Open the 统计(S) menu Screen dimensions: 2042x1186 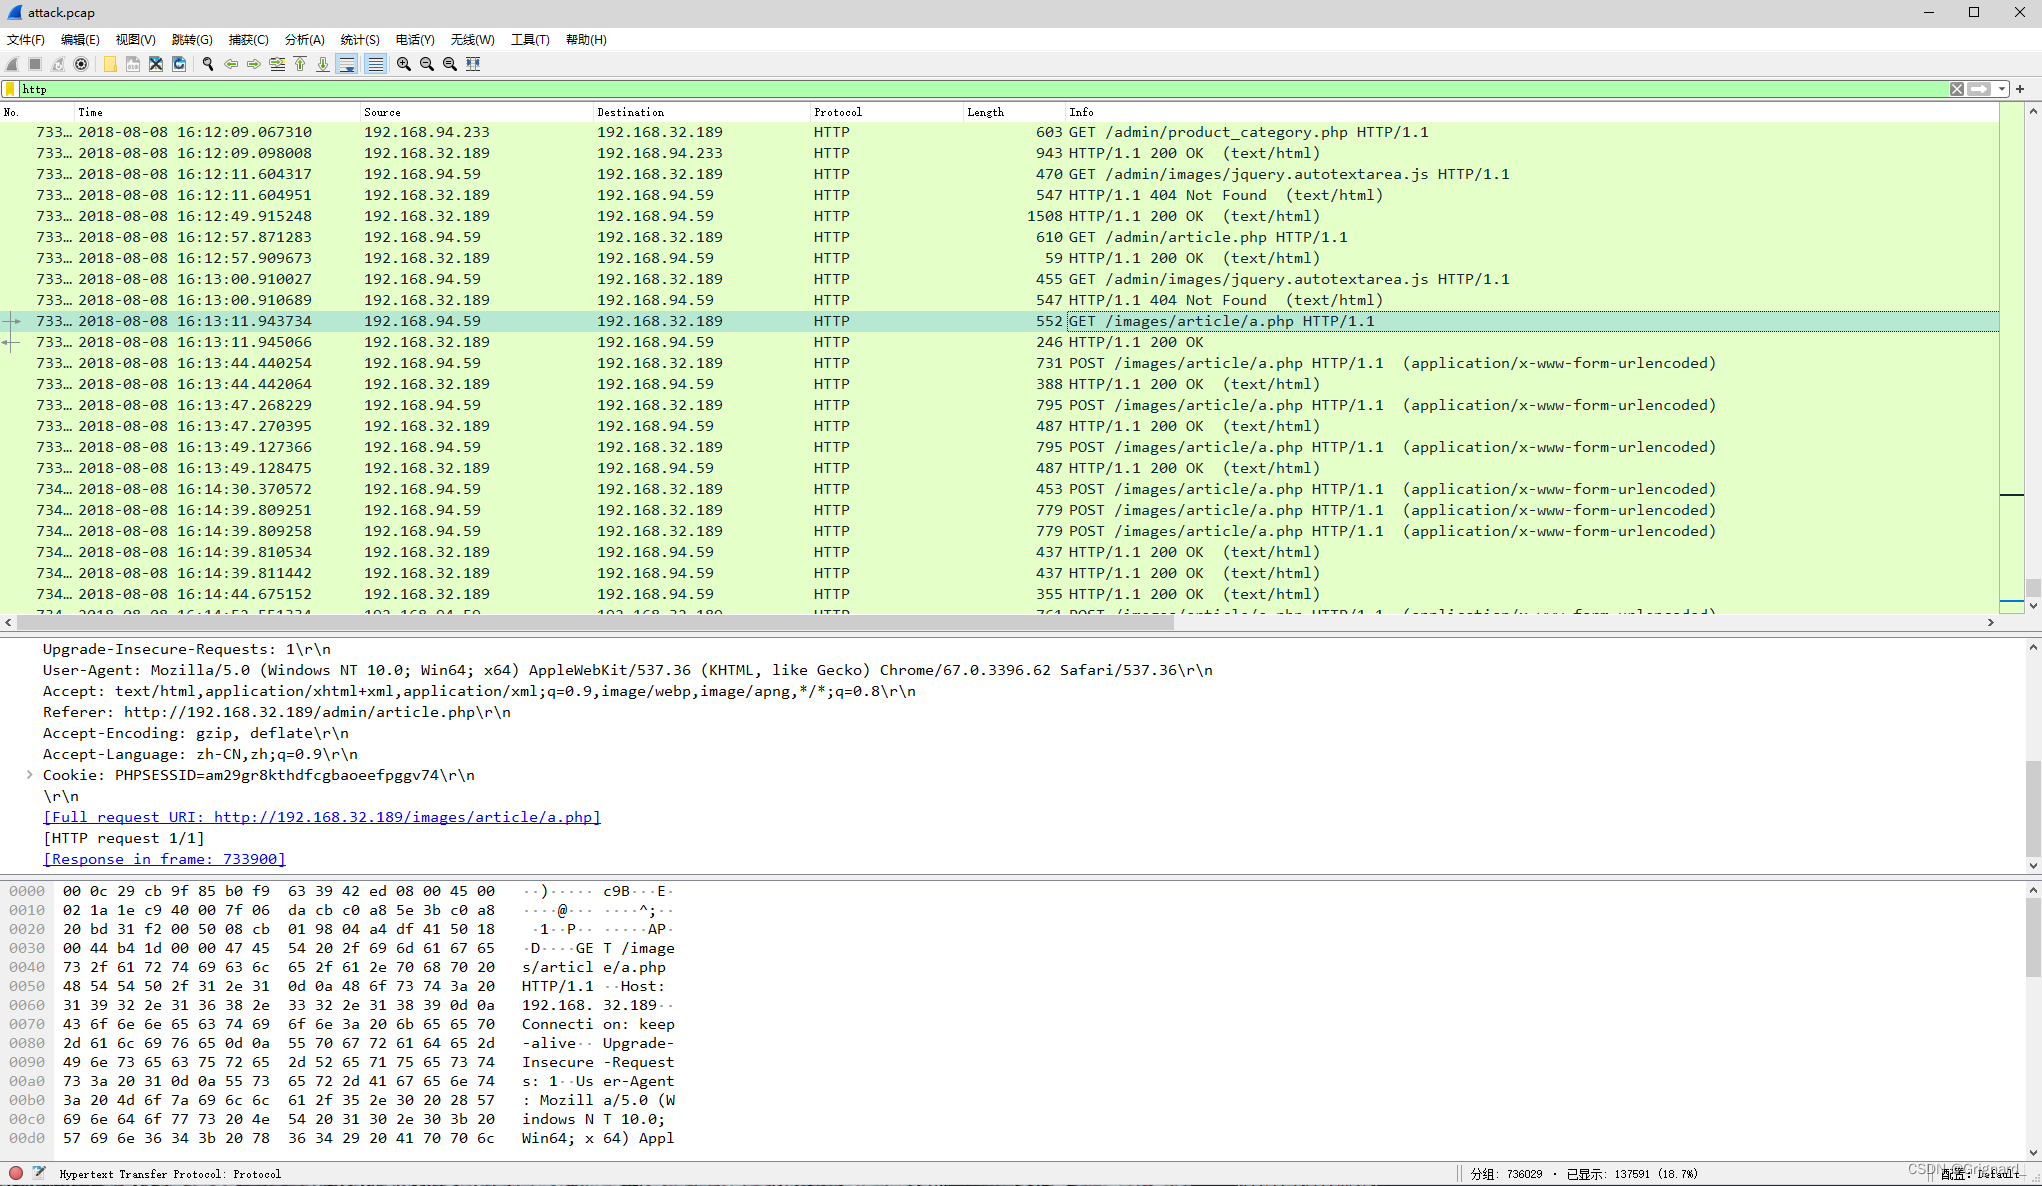[x=360, y=40]
